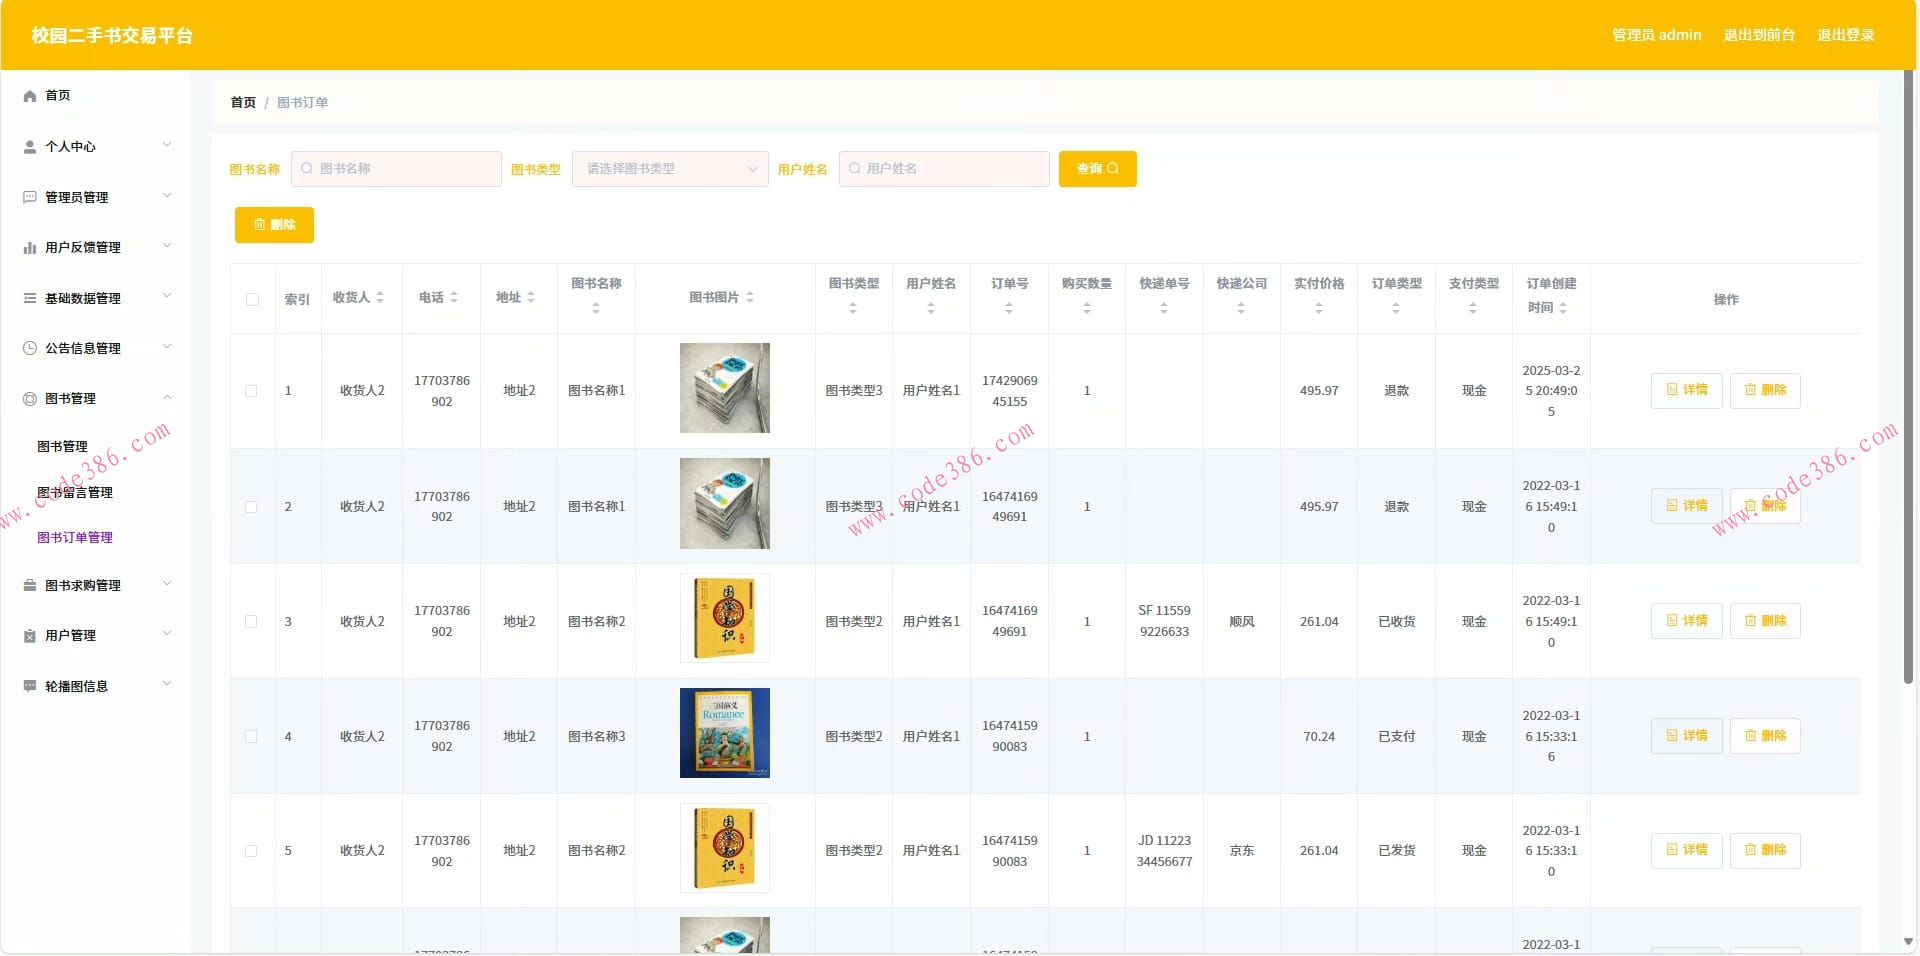Select the checkbox on row 3
1920x956 pixels.
[251, 621]
